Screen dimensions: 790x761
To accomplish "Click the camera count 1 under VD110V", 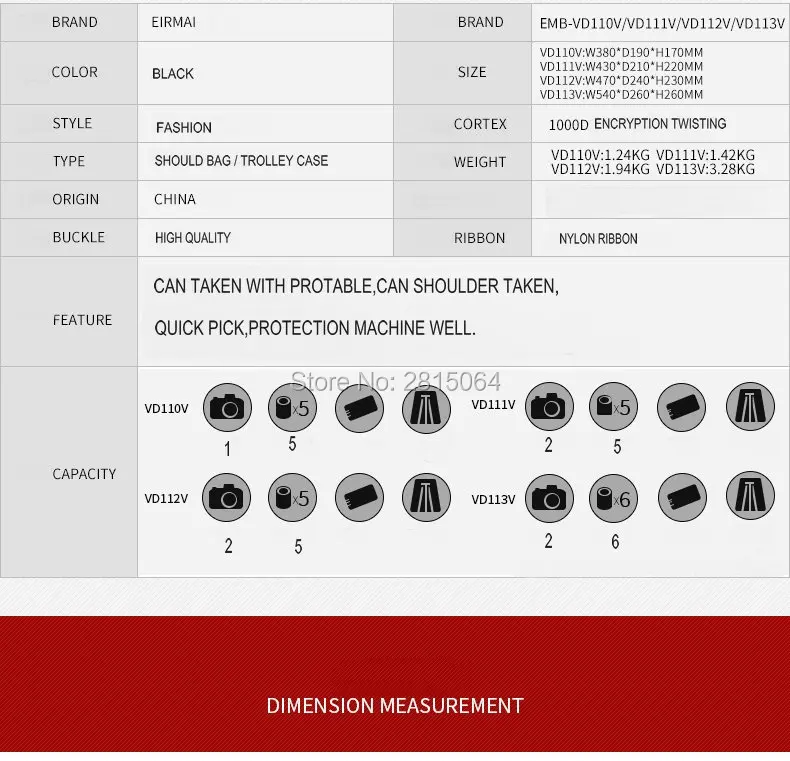I will 228,449.
